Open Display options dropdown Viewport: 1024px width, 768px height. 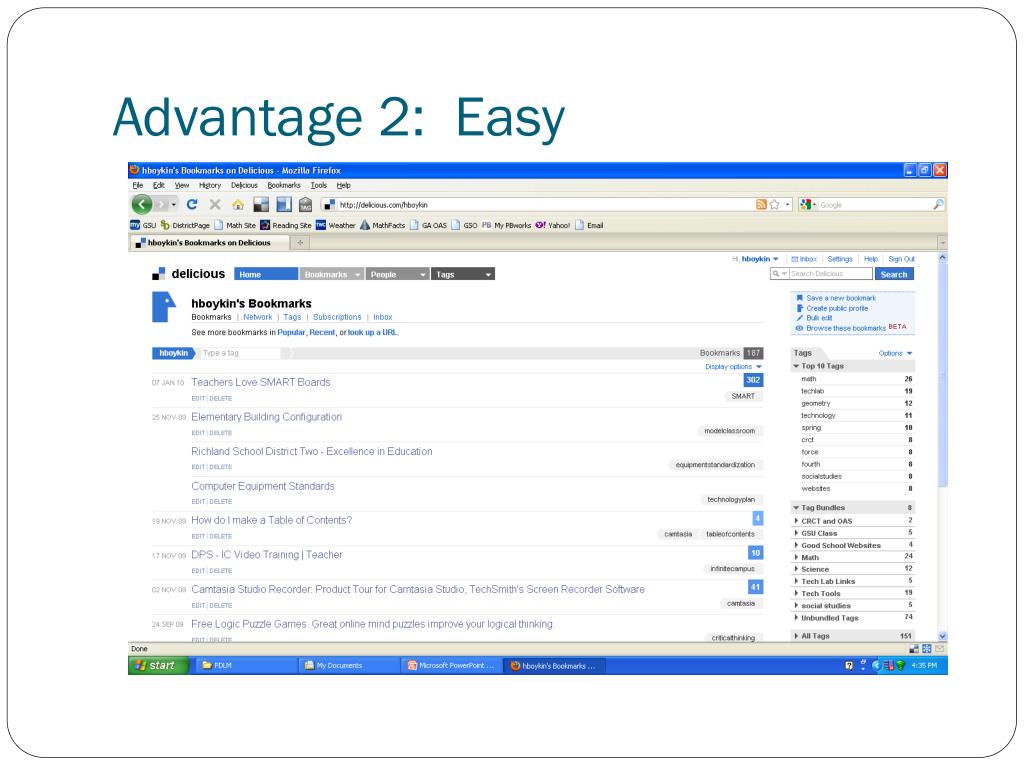tap(733, 367)
